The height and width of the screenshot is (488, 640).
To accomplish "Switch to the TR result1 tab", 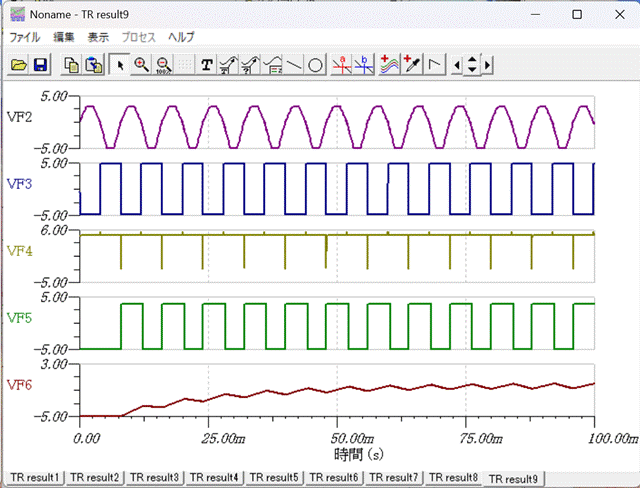I will click(34, 477).
